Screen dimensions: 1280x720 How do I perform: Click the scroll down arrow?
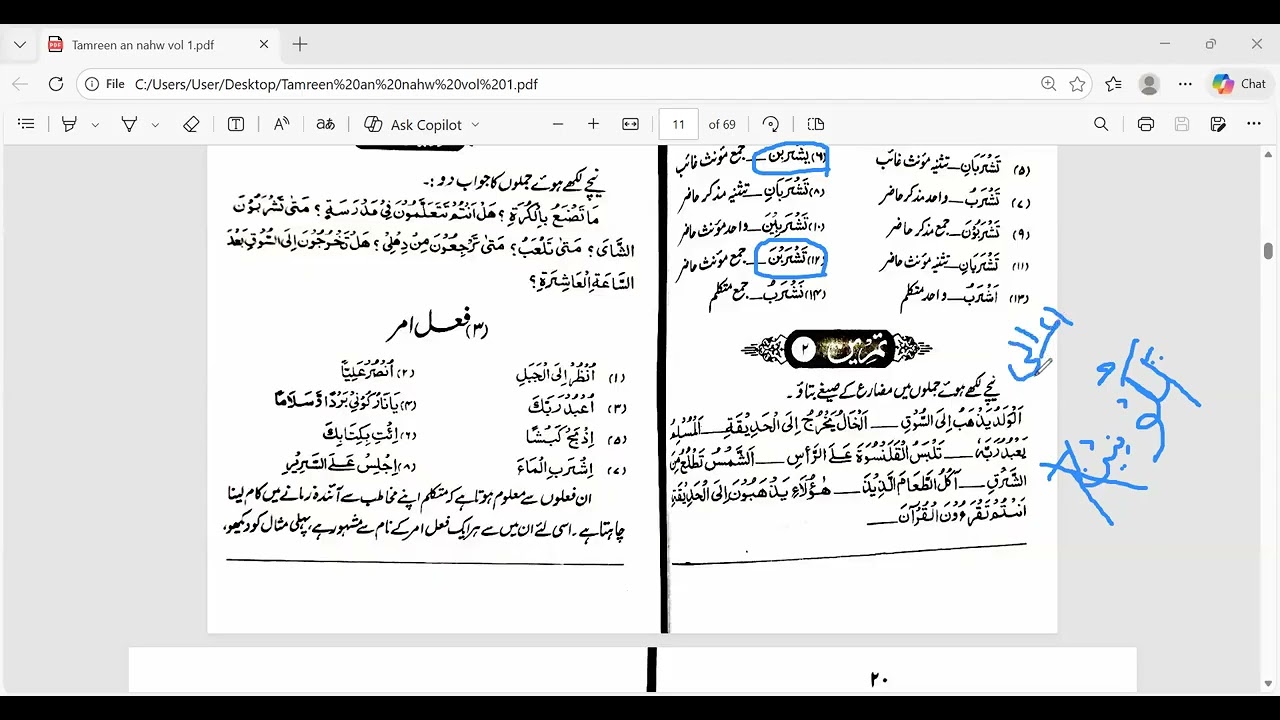1269,684
